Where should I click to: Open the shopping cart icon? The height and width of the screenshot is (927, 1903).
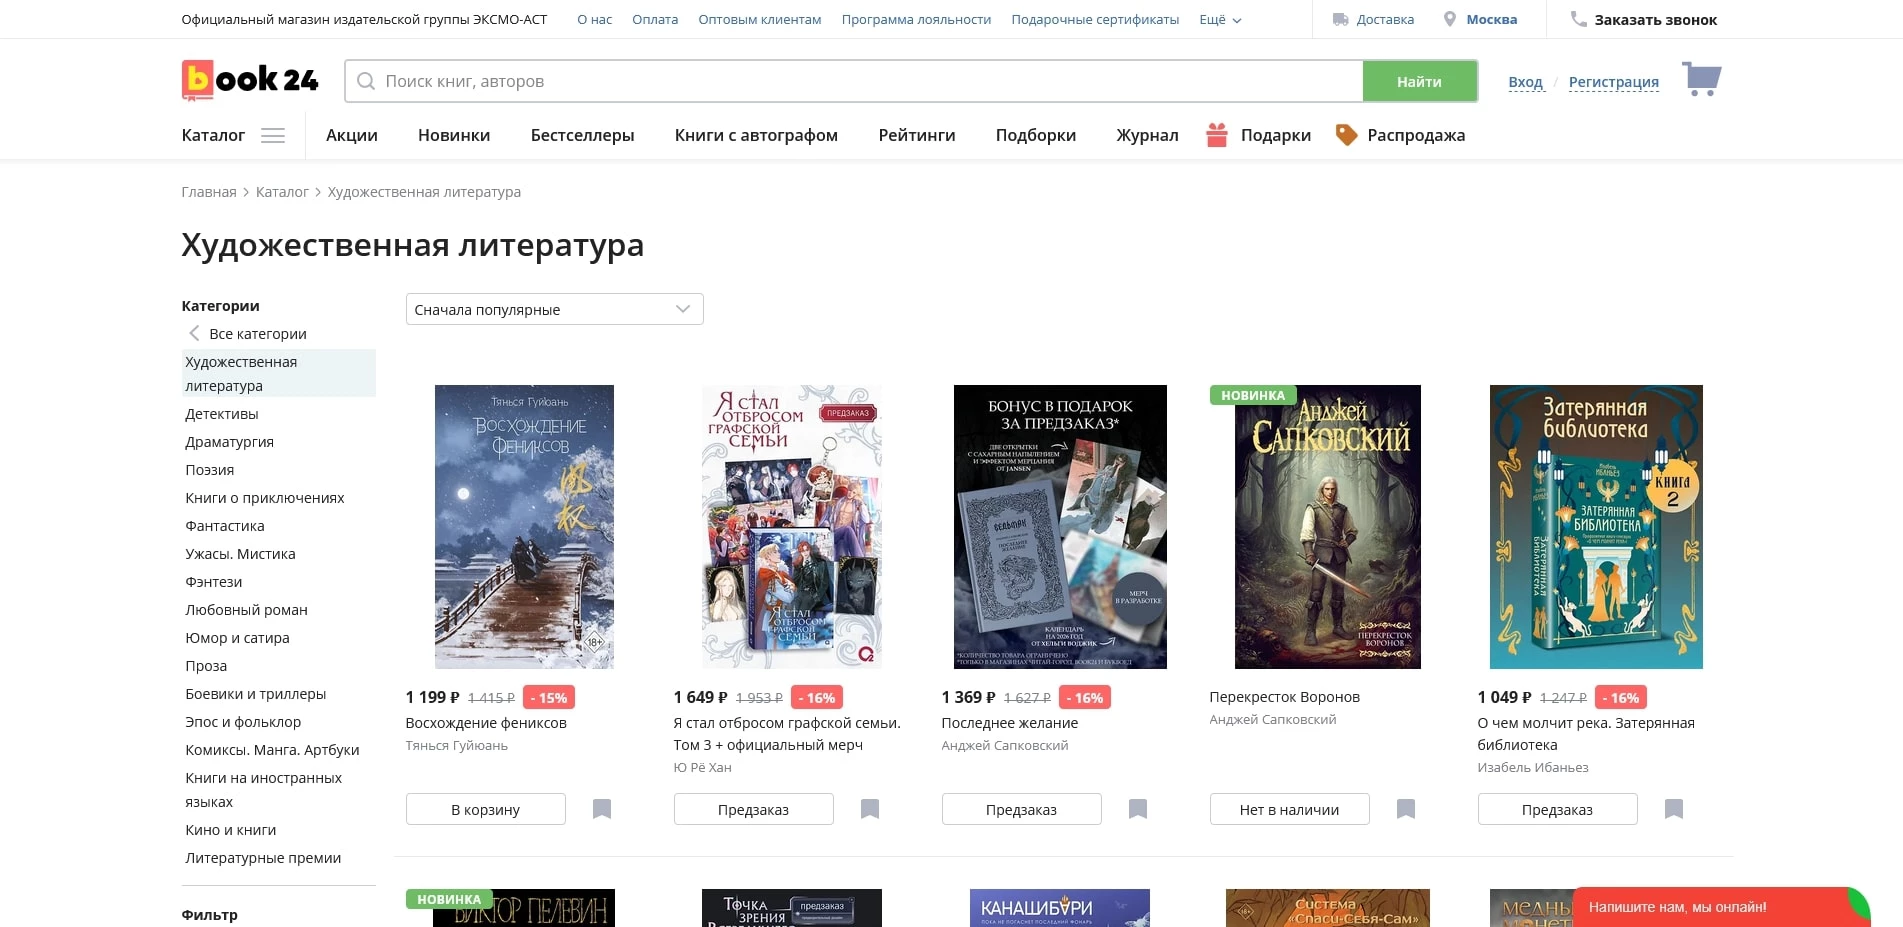[1701, 79]
